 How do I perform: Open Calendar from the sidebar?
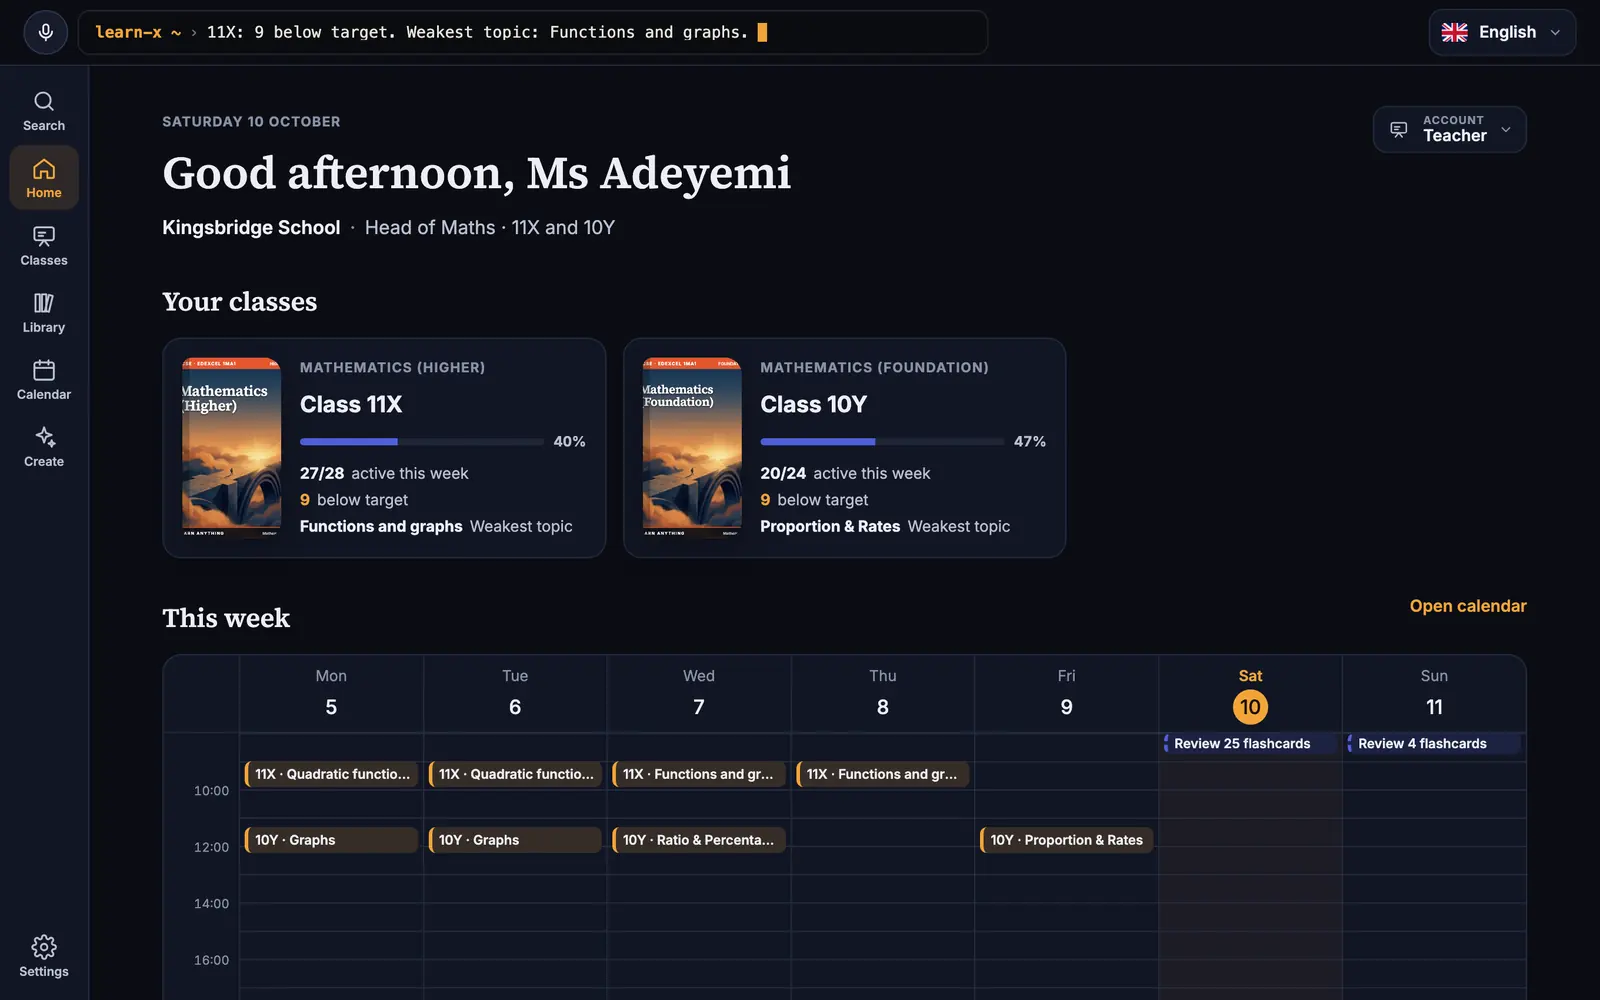tap(44, 379)
